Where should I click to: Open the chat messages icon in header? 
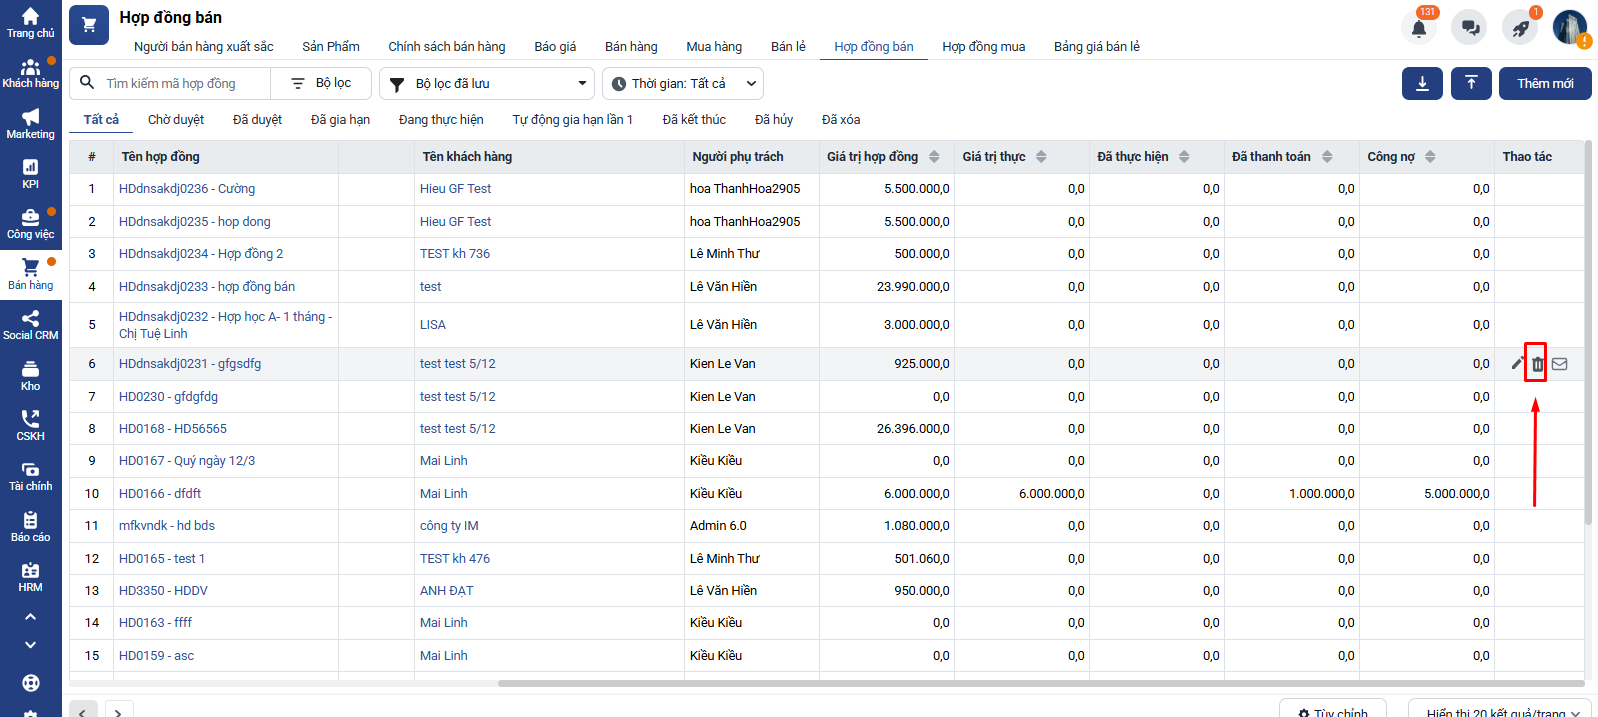click(x=1470, y=28)
